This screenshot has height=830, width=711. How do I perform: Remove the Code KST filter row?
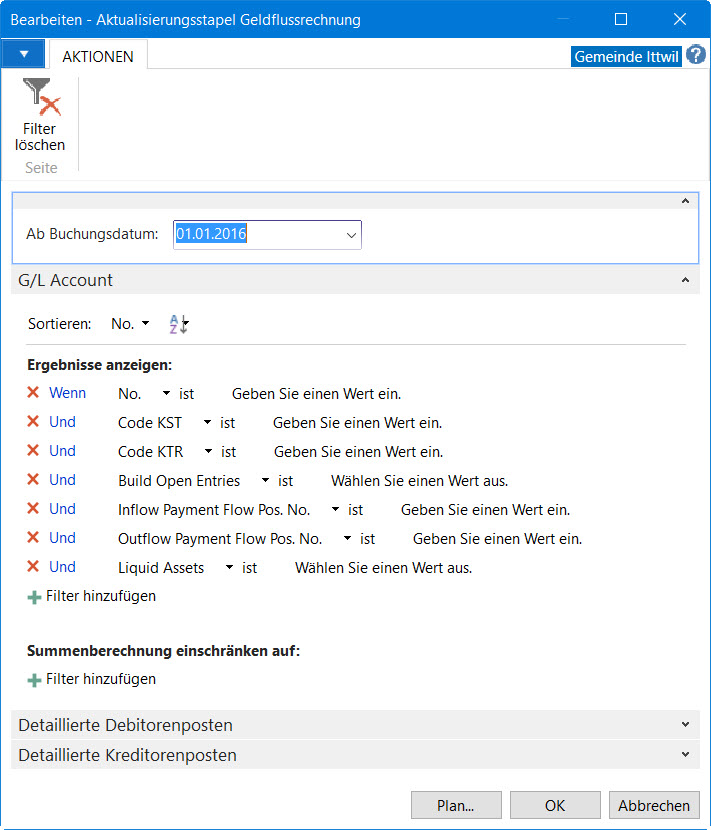point(33,422)
